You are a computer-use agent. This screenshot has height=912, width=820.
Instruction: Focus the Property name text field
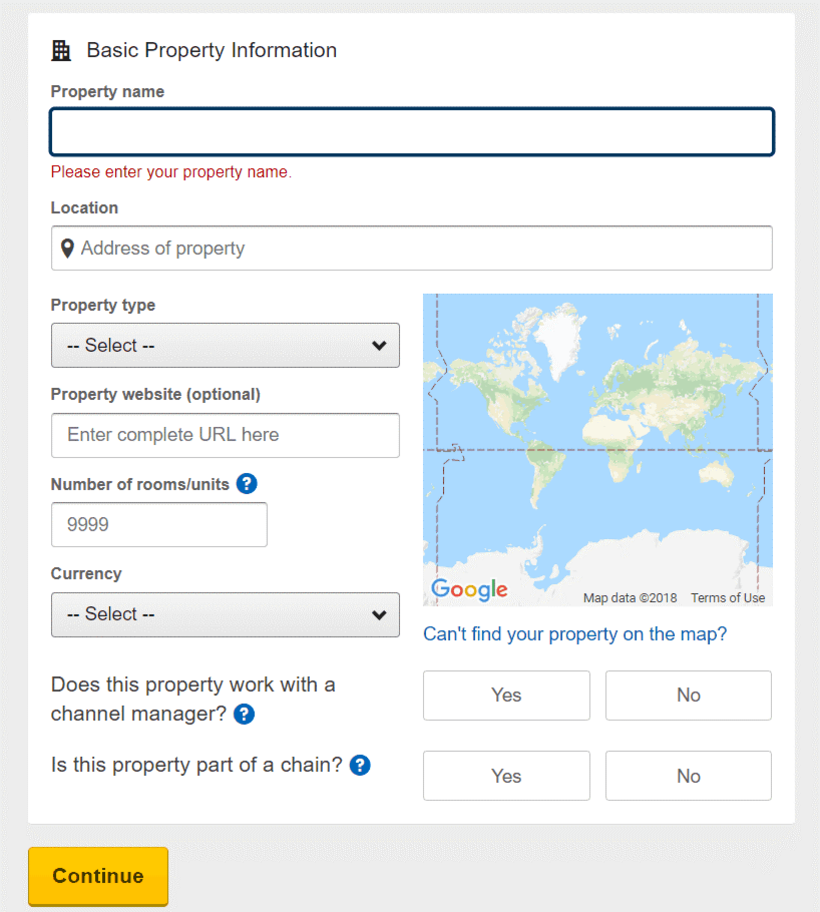pos(412,132)
